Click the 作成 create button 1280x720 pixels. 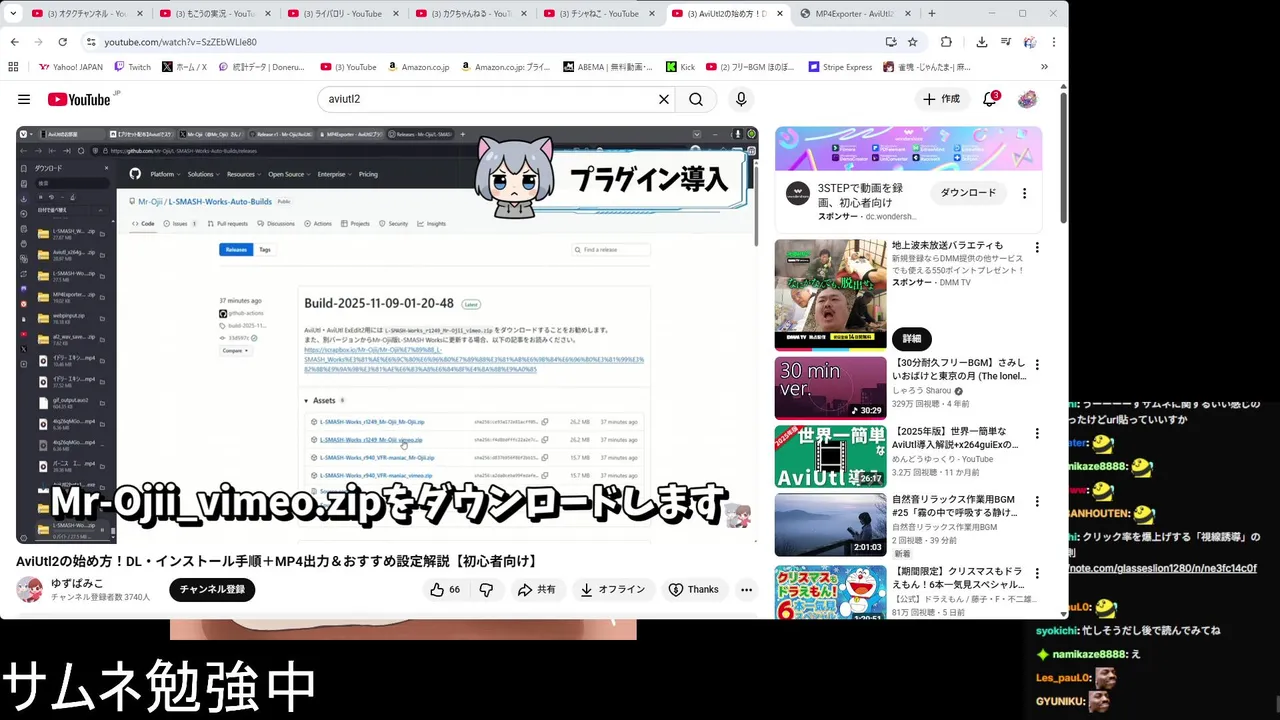(942, 99)
